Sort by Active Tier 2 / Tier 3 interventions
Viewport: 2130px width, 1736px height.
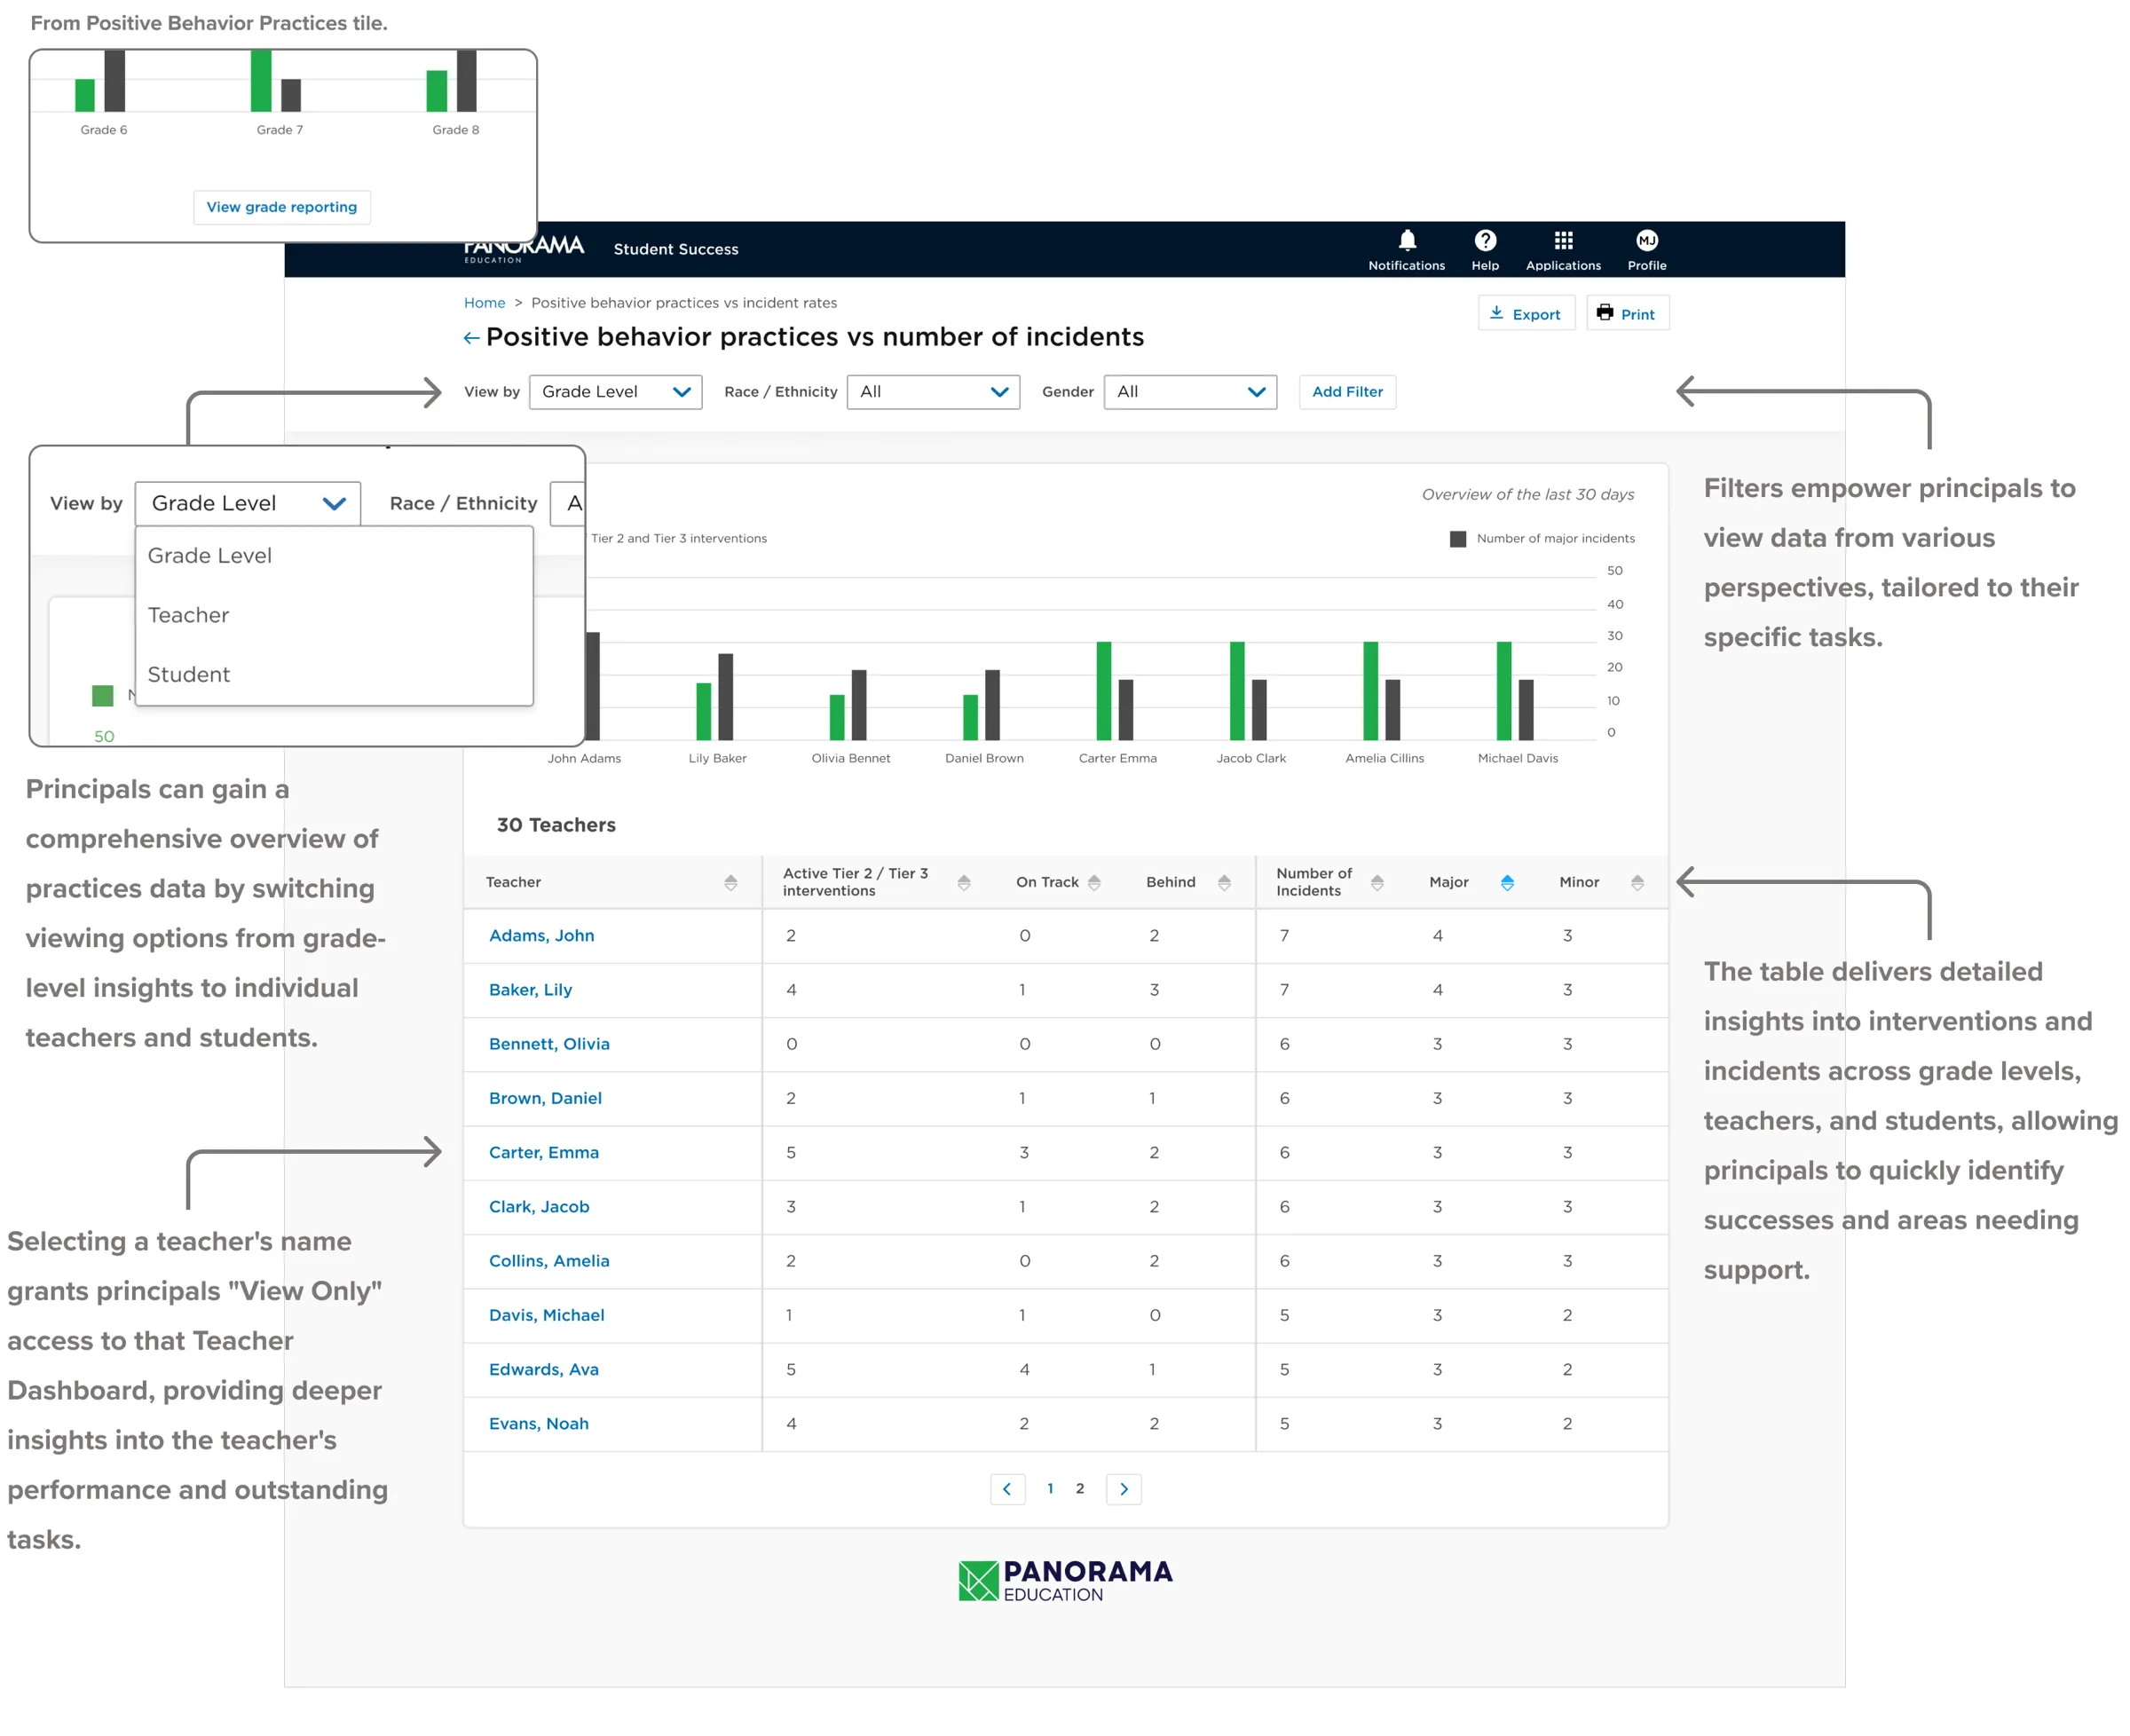point(963,882)
